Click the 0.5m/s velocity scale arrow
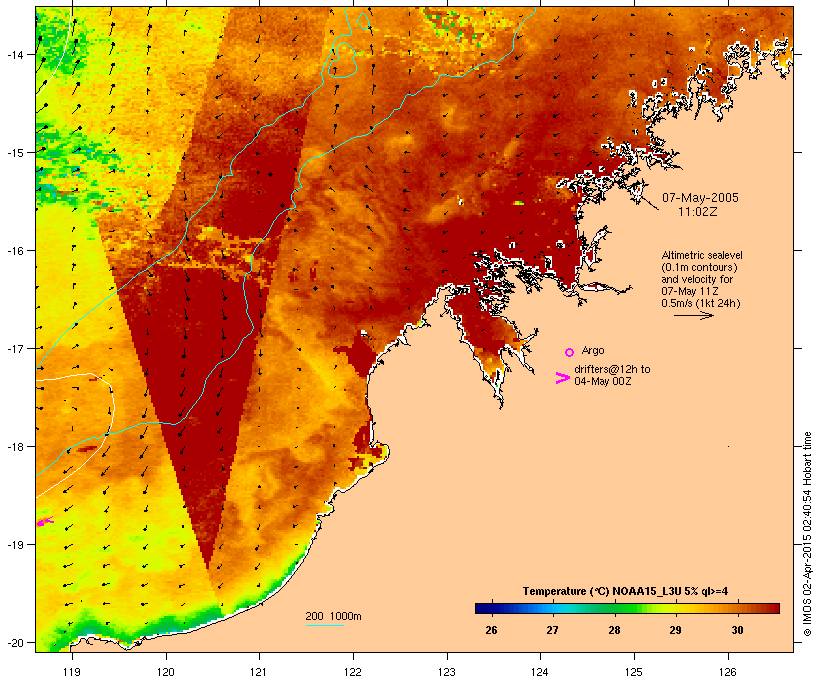The image size is (820, 680). [x=694, y=315]
